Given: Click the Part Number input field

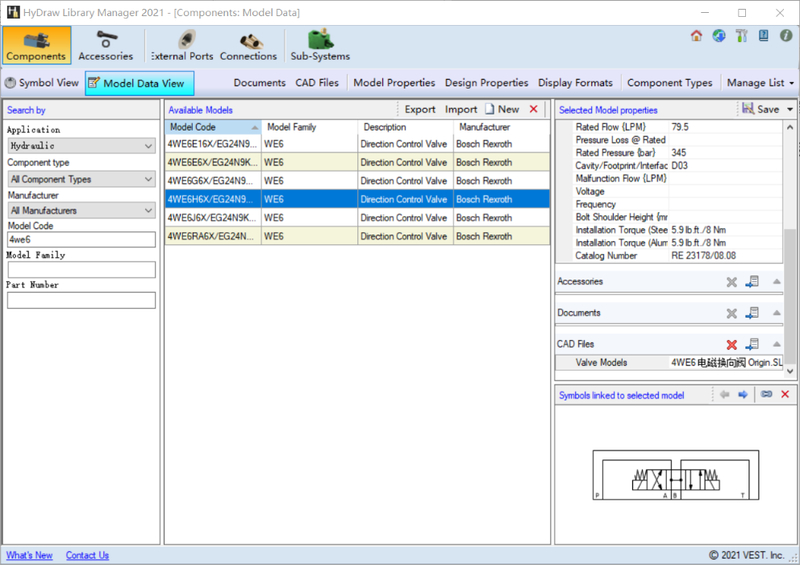Looking at the screenshot, I should 81,300.
